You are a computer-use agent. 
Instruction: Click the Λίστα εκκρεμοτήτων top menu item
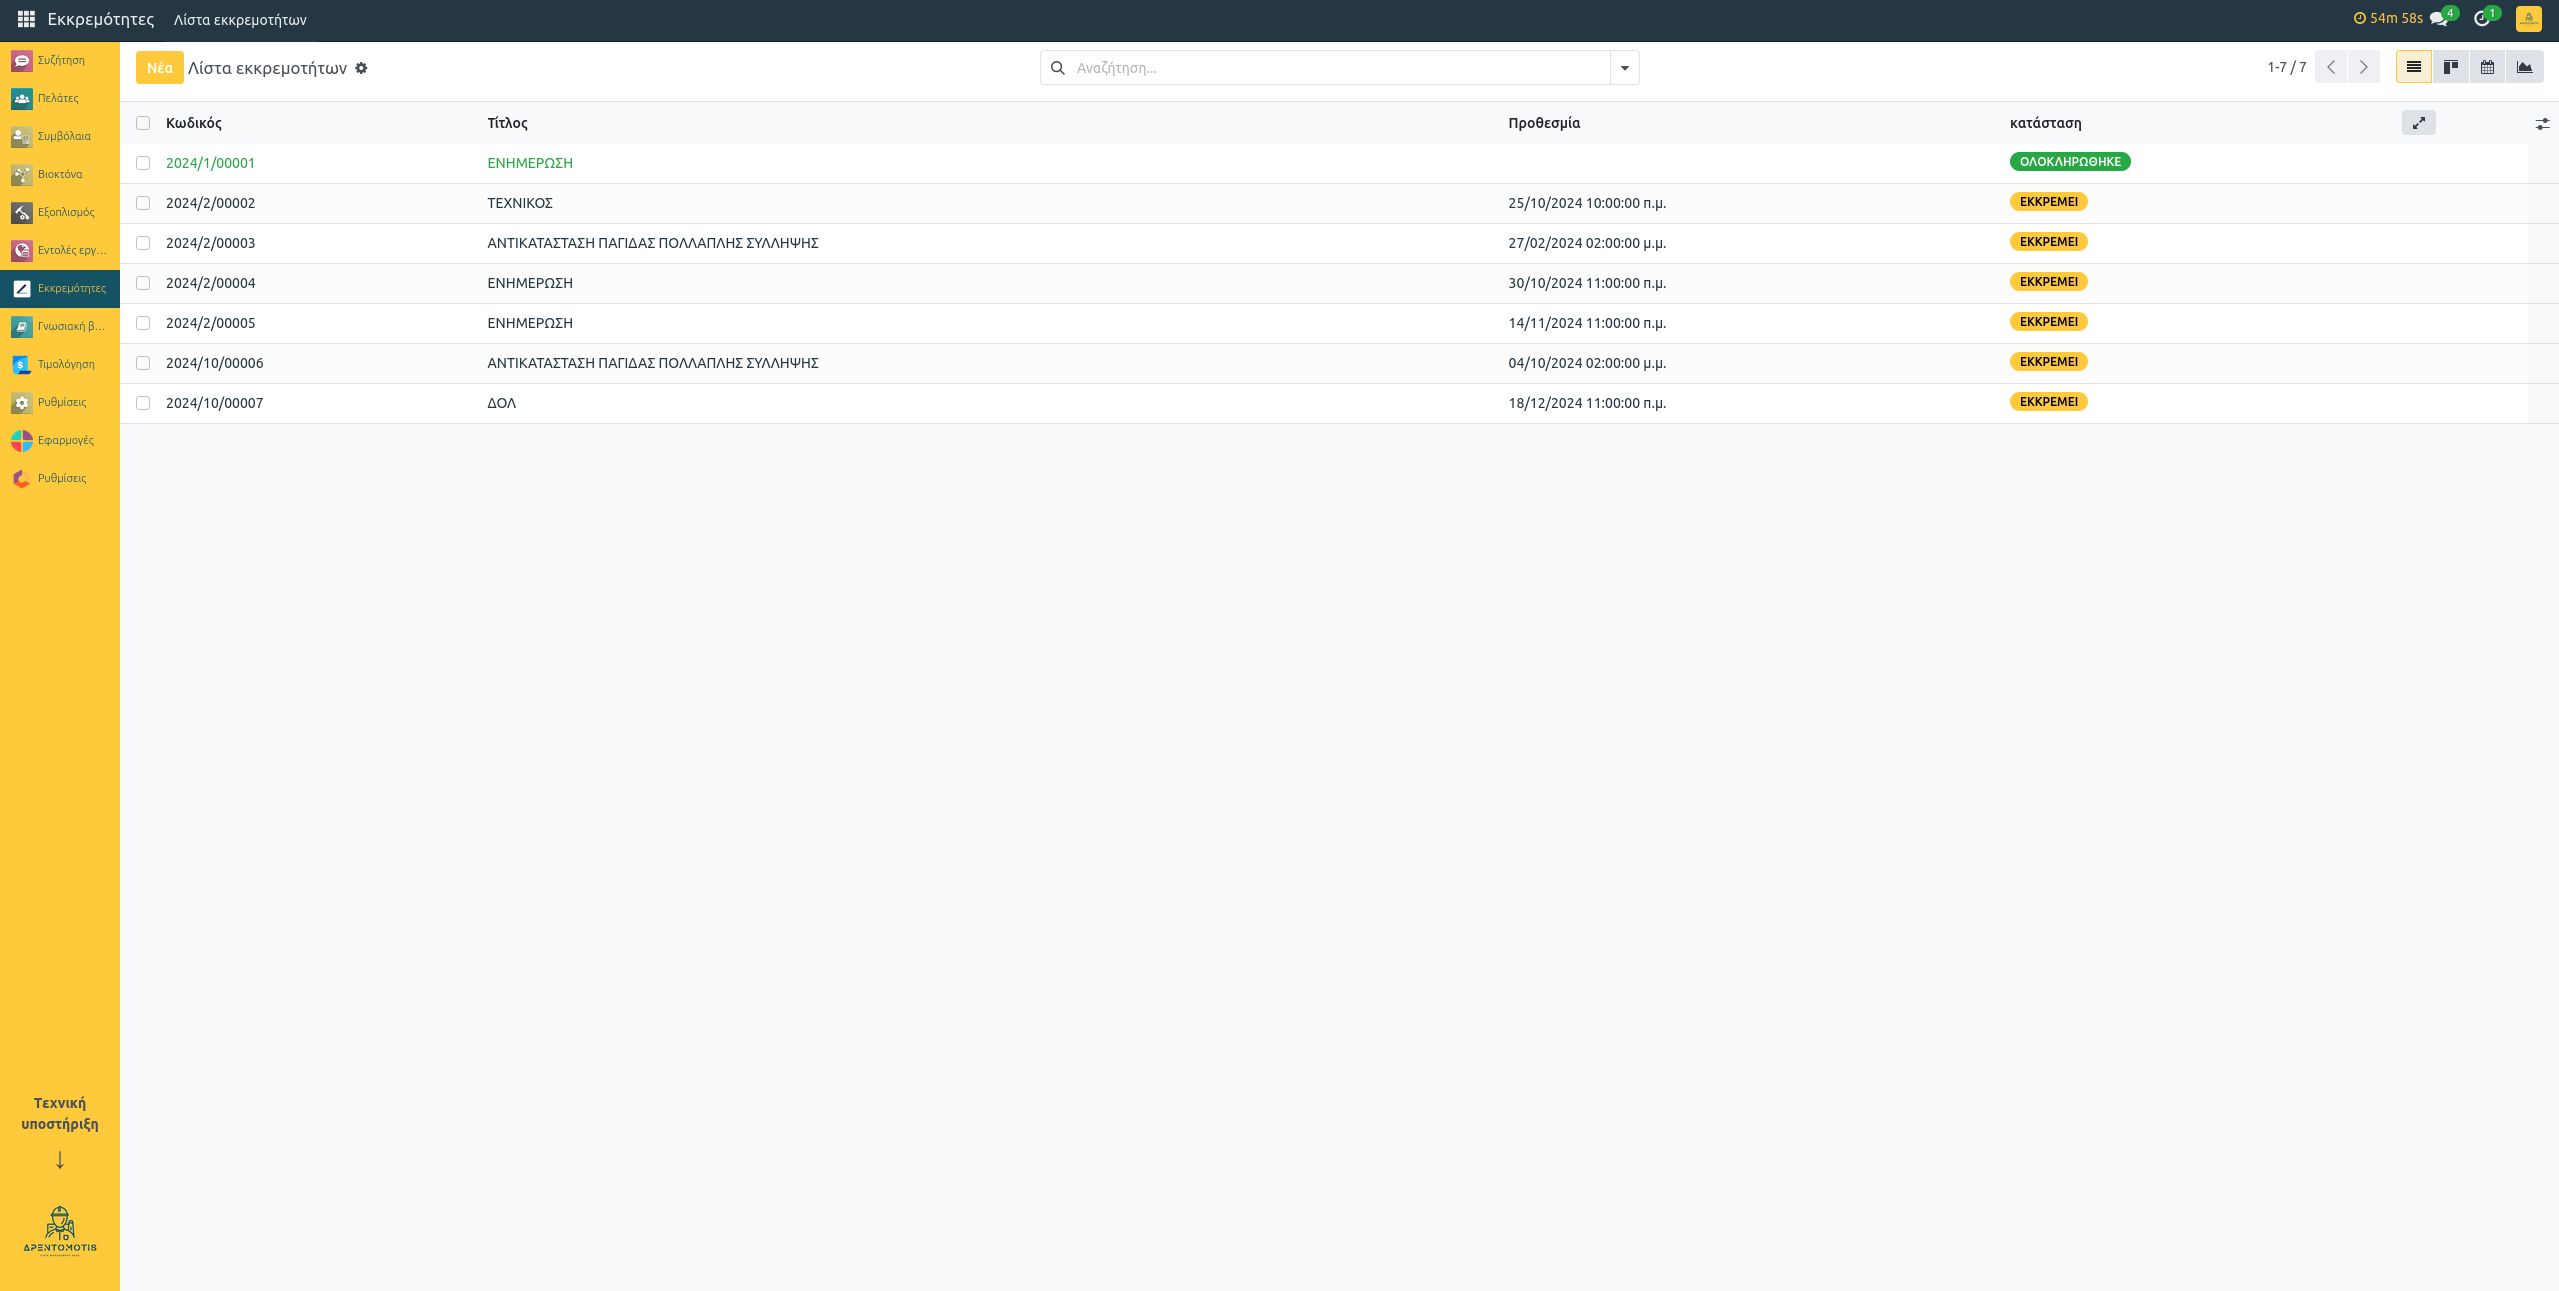tap(240, 20)
